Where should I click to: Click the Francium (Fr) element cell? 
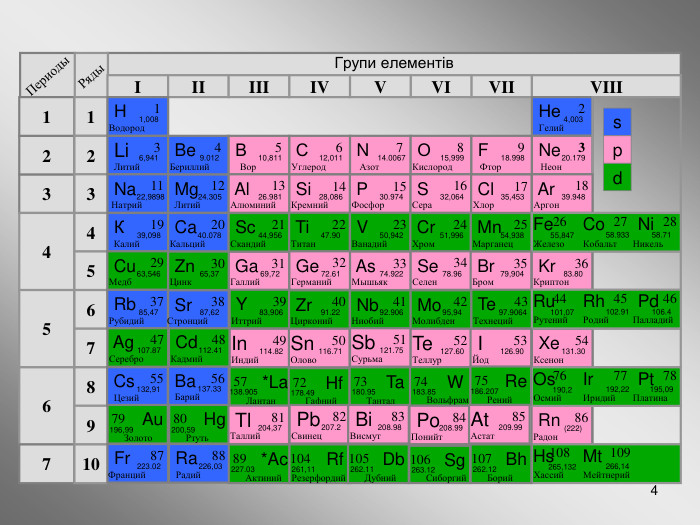point(137,463)
